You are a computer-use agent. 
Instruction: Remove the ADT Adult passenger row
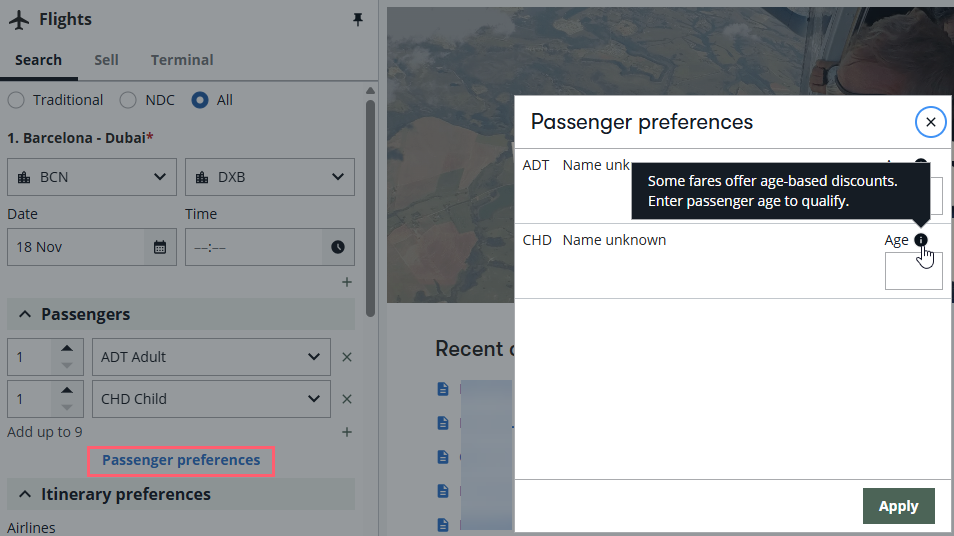tap(347, 357)
